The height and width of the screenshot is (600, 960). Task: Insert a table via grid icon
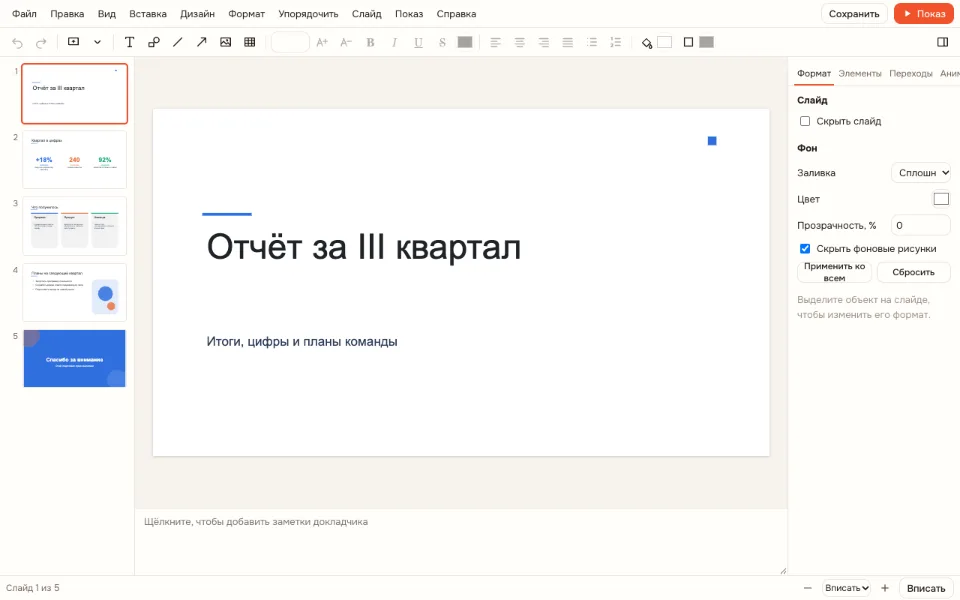point(250,42)
